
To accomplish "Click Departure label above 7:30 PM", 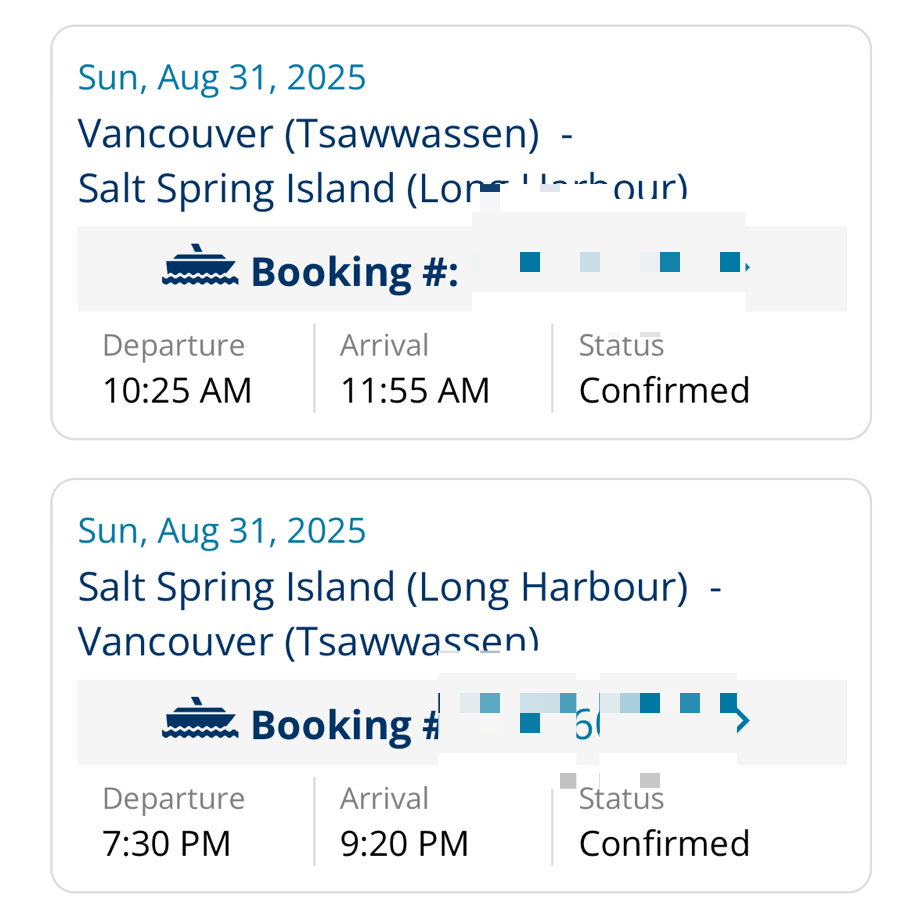I will pos(173,798).
